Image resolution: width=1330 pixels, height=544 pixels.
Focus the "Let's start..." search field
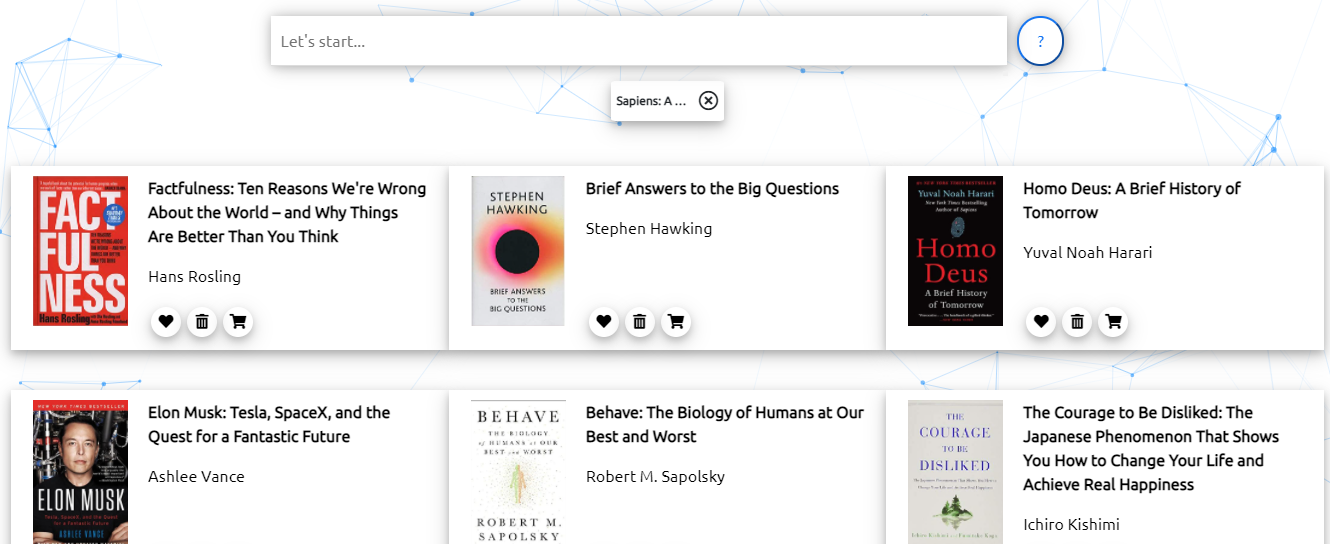click(x=638, y=41)
